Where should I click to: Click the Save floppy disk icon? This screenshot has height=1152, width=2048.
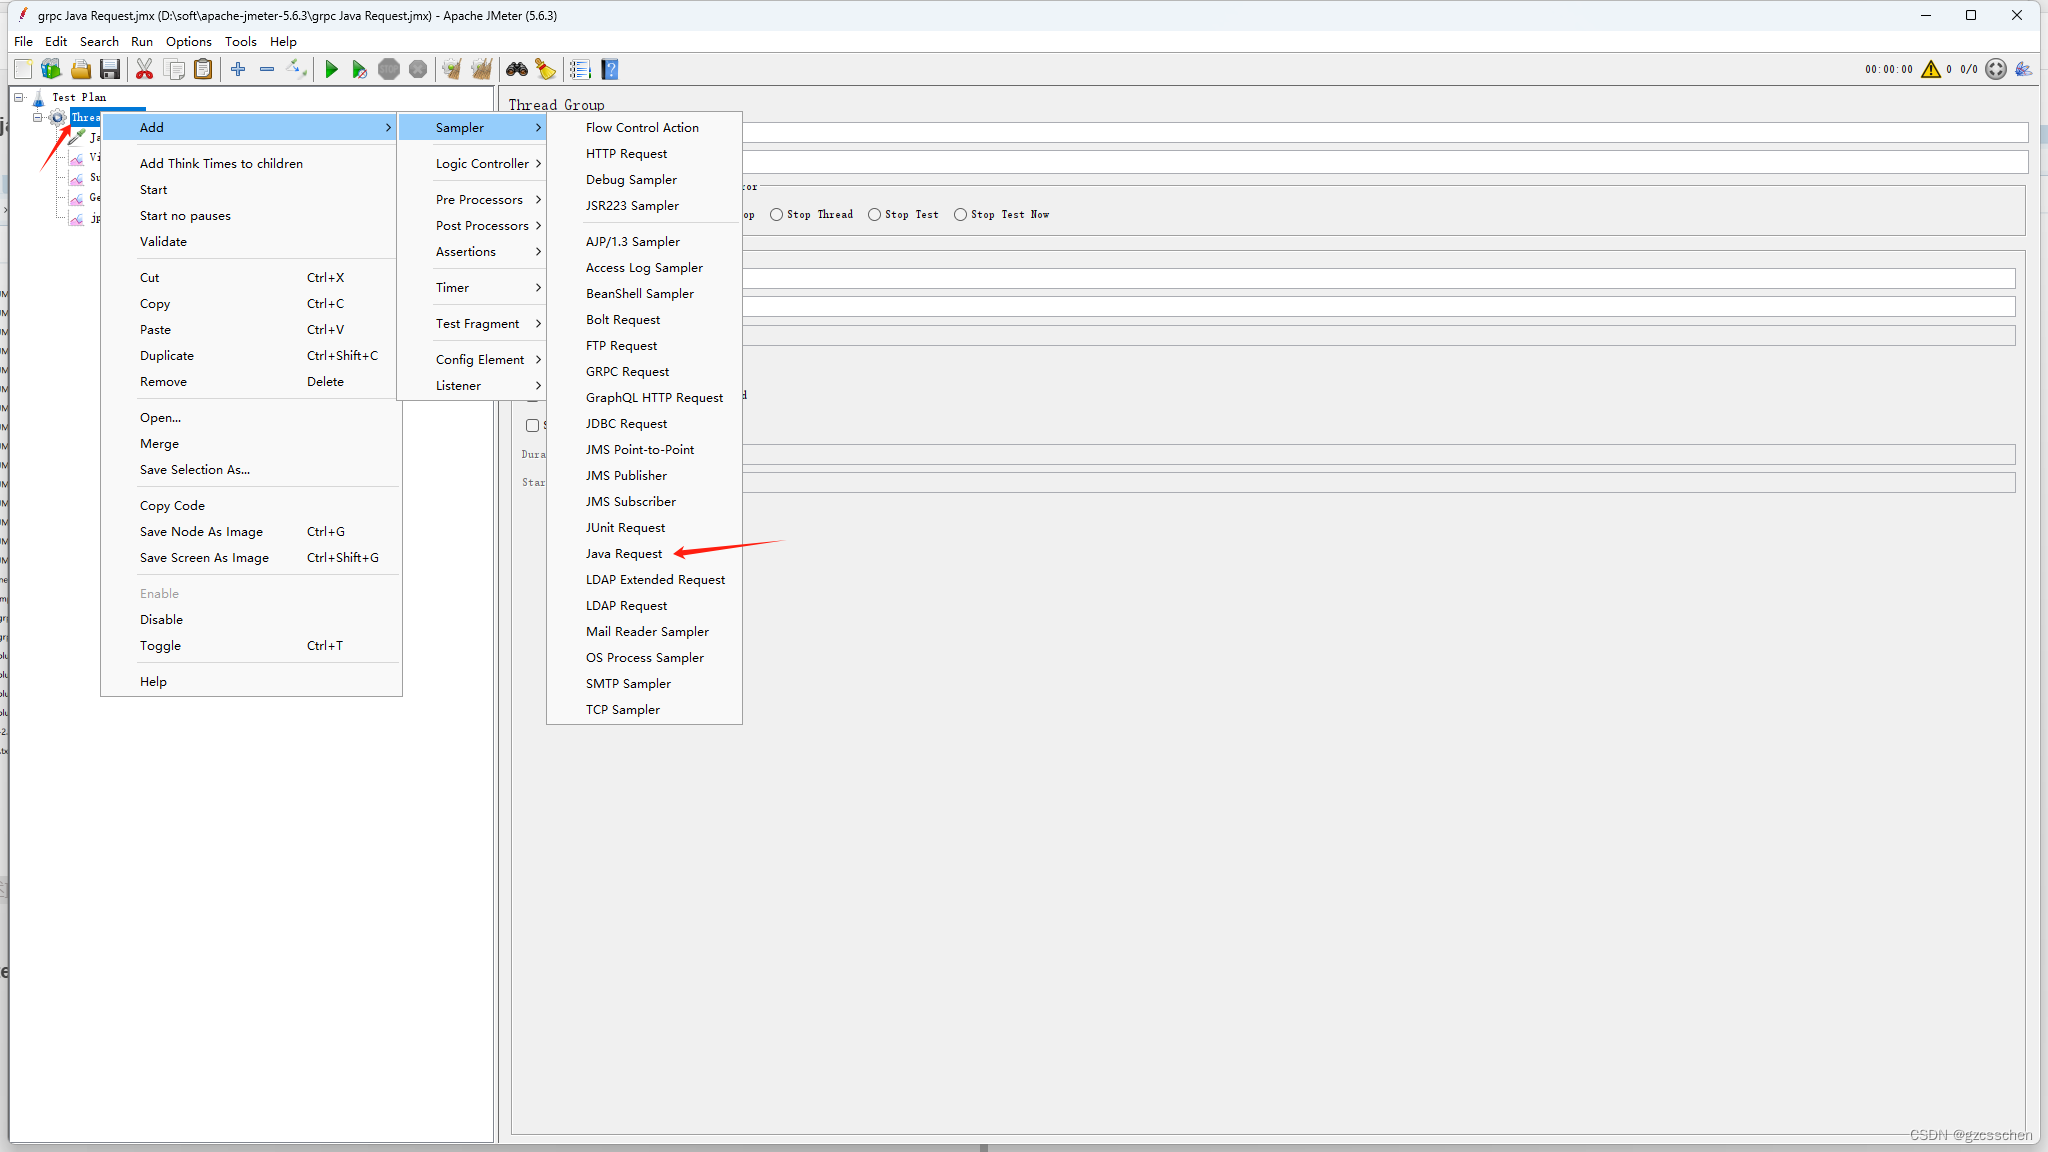coord(110,69)
